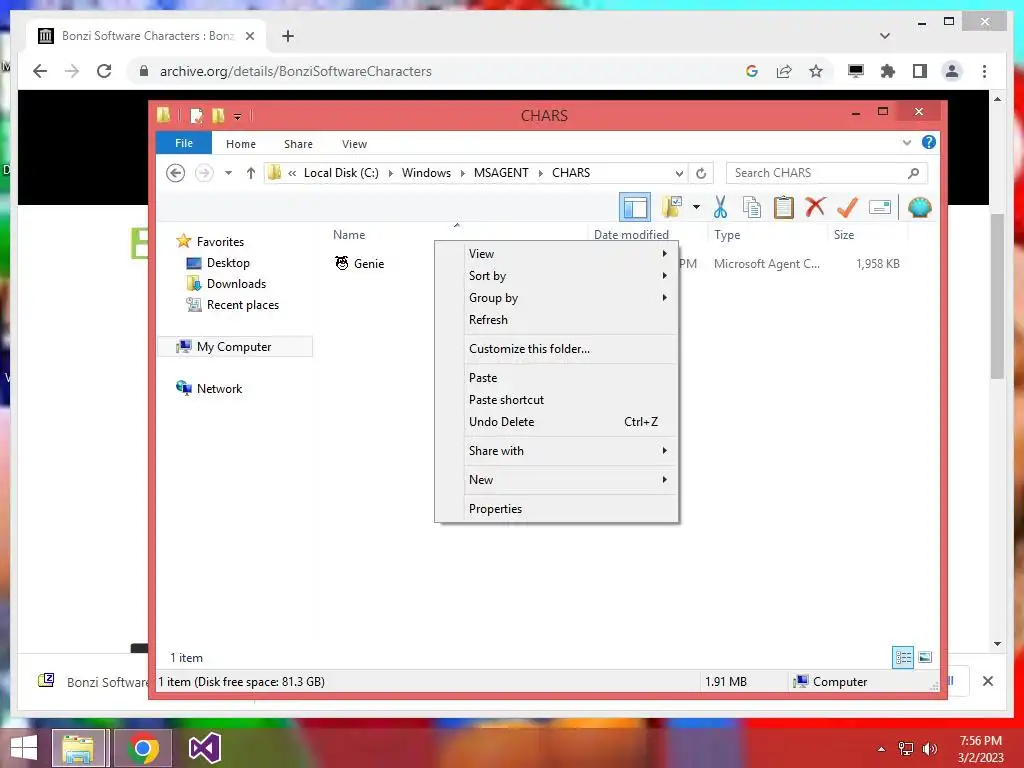
Task: Open Recent places in the navigation pane
Action: [242, 305]
